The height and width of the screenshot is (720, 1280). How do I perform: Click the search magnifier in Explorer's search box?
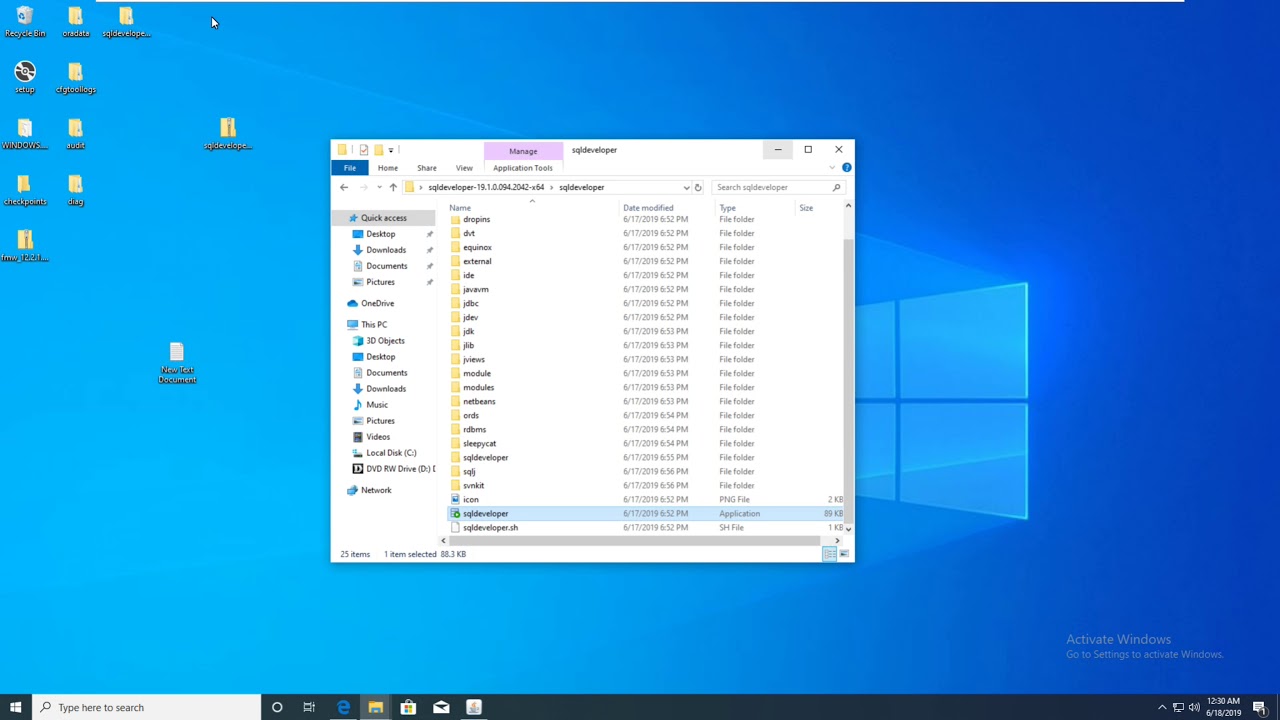click(836, 187)
